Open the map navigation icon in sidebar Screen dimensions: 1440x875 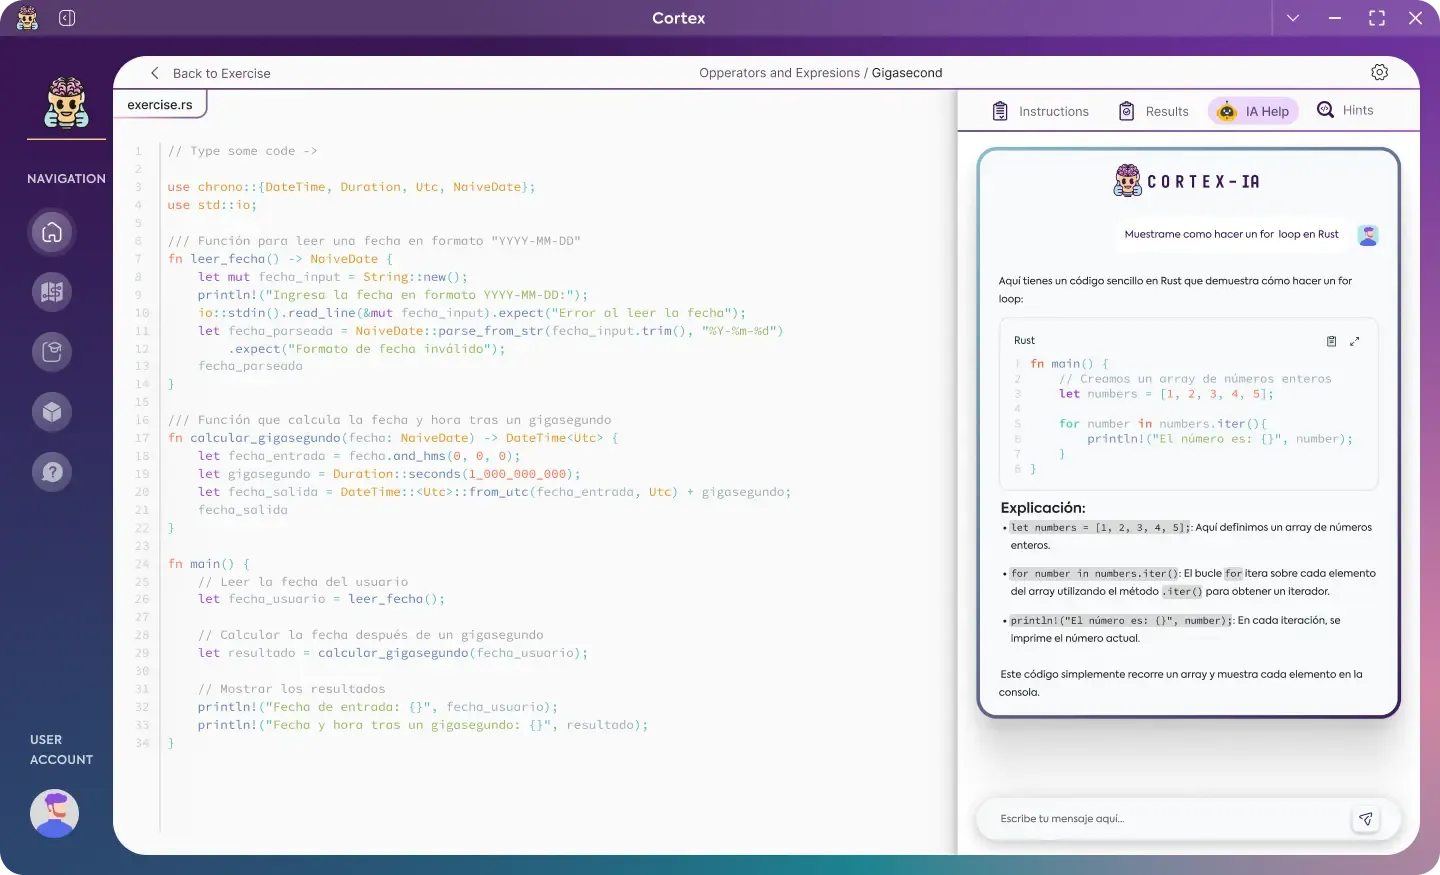click(x=52, y=292)
